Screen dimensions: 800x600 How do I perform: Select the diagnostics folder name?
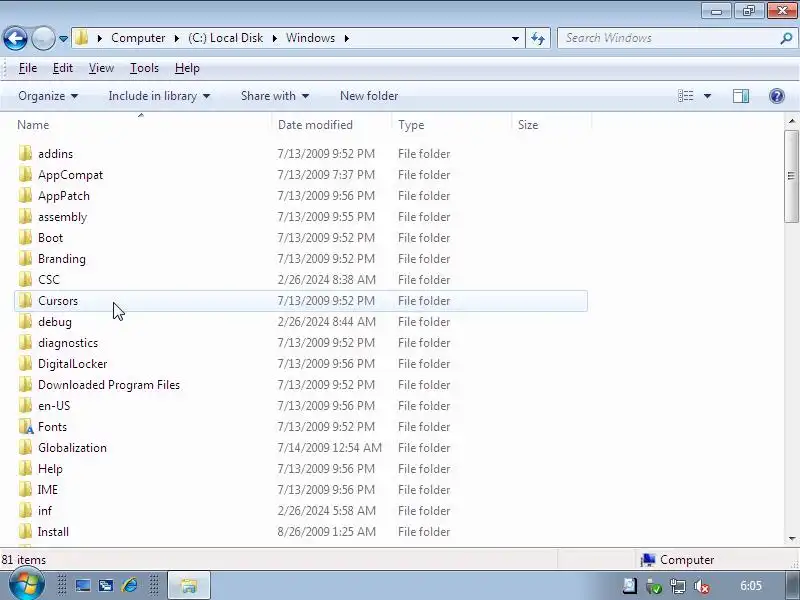pyautogui.click(x=68, y=343)
